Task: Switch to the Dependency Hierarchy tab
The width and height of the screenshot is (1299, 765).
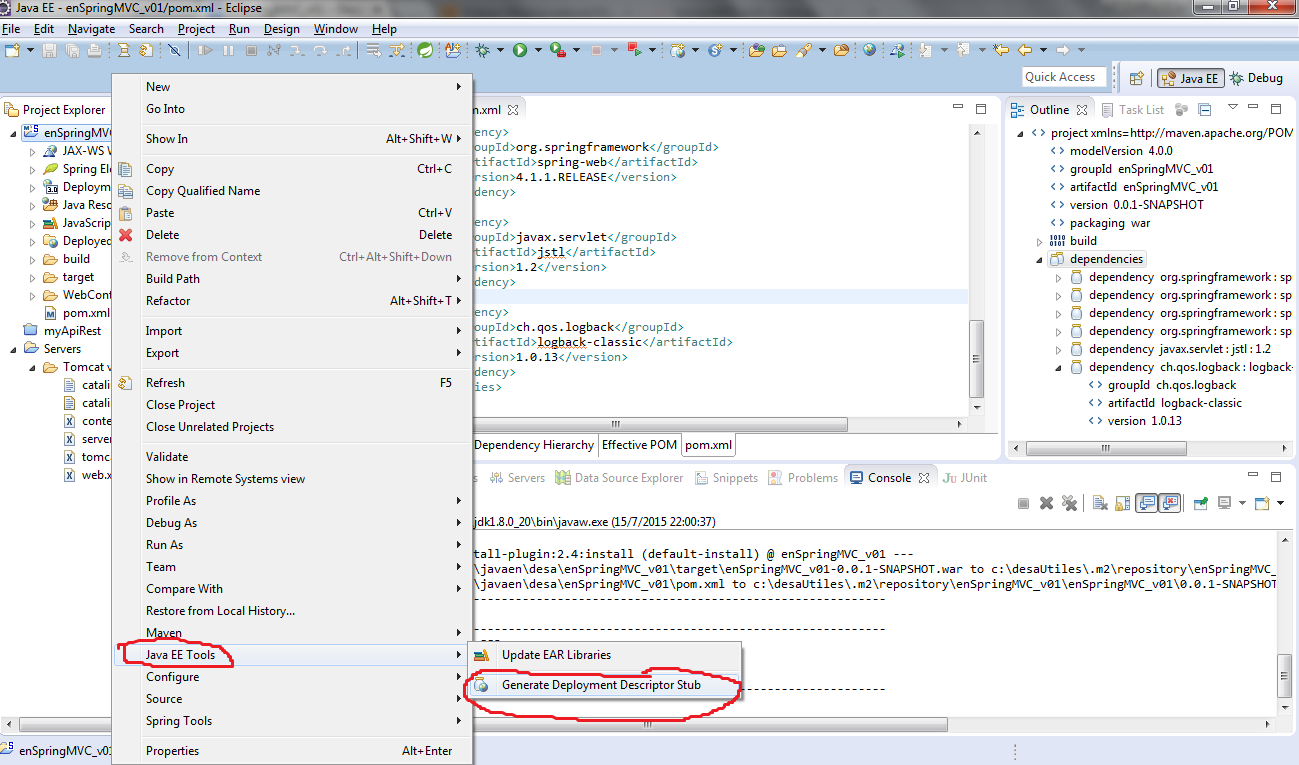Action: [x=534, y=445]
